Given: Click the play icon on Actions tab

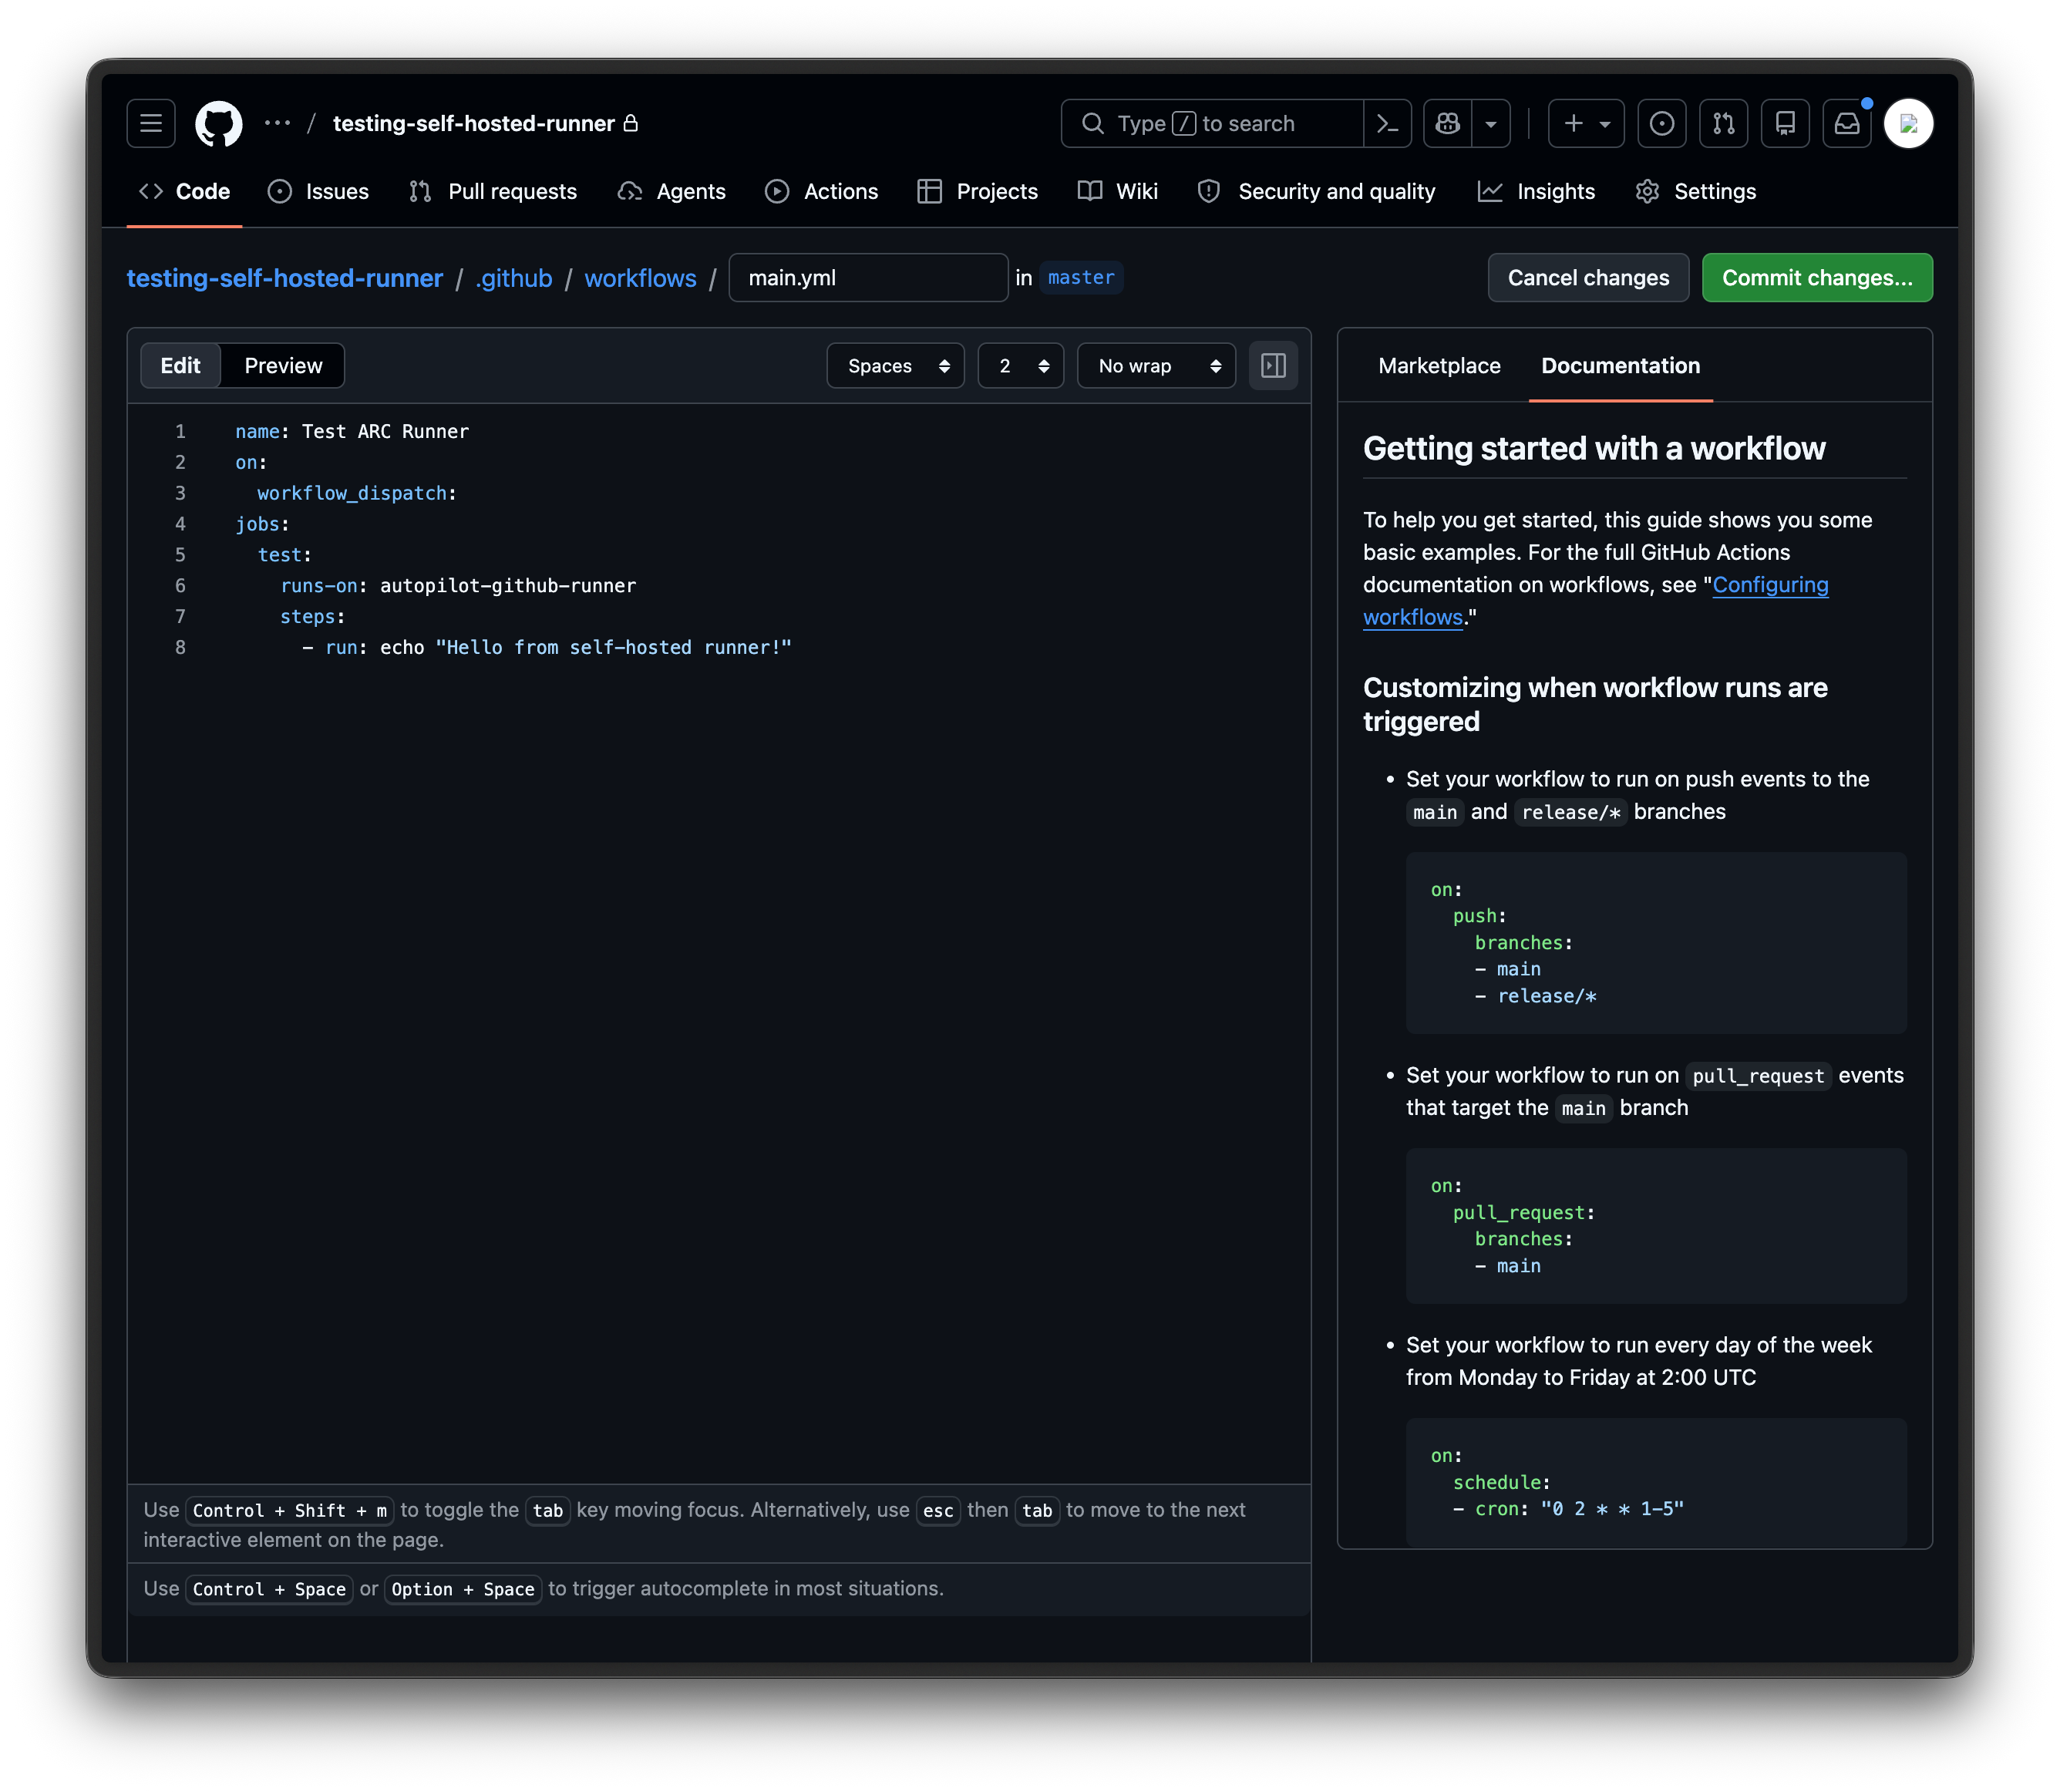Looking at the screenshot, I should pyautogui.click(x=777, y=191).
